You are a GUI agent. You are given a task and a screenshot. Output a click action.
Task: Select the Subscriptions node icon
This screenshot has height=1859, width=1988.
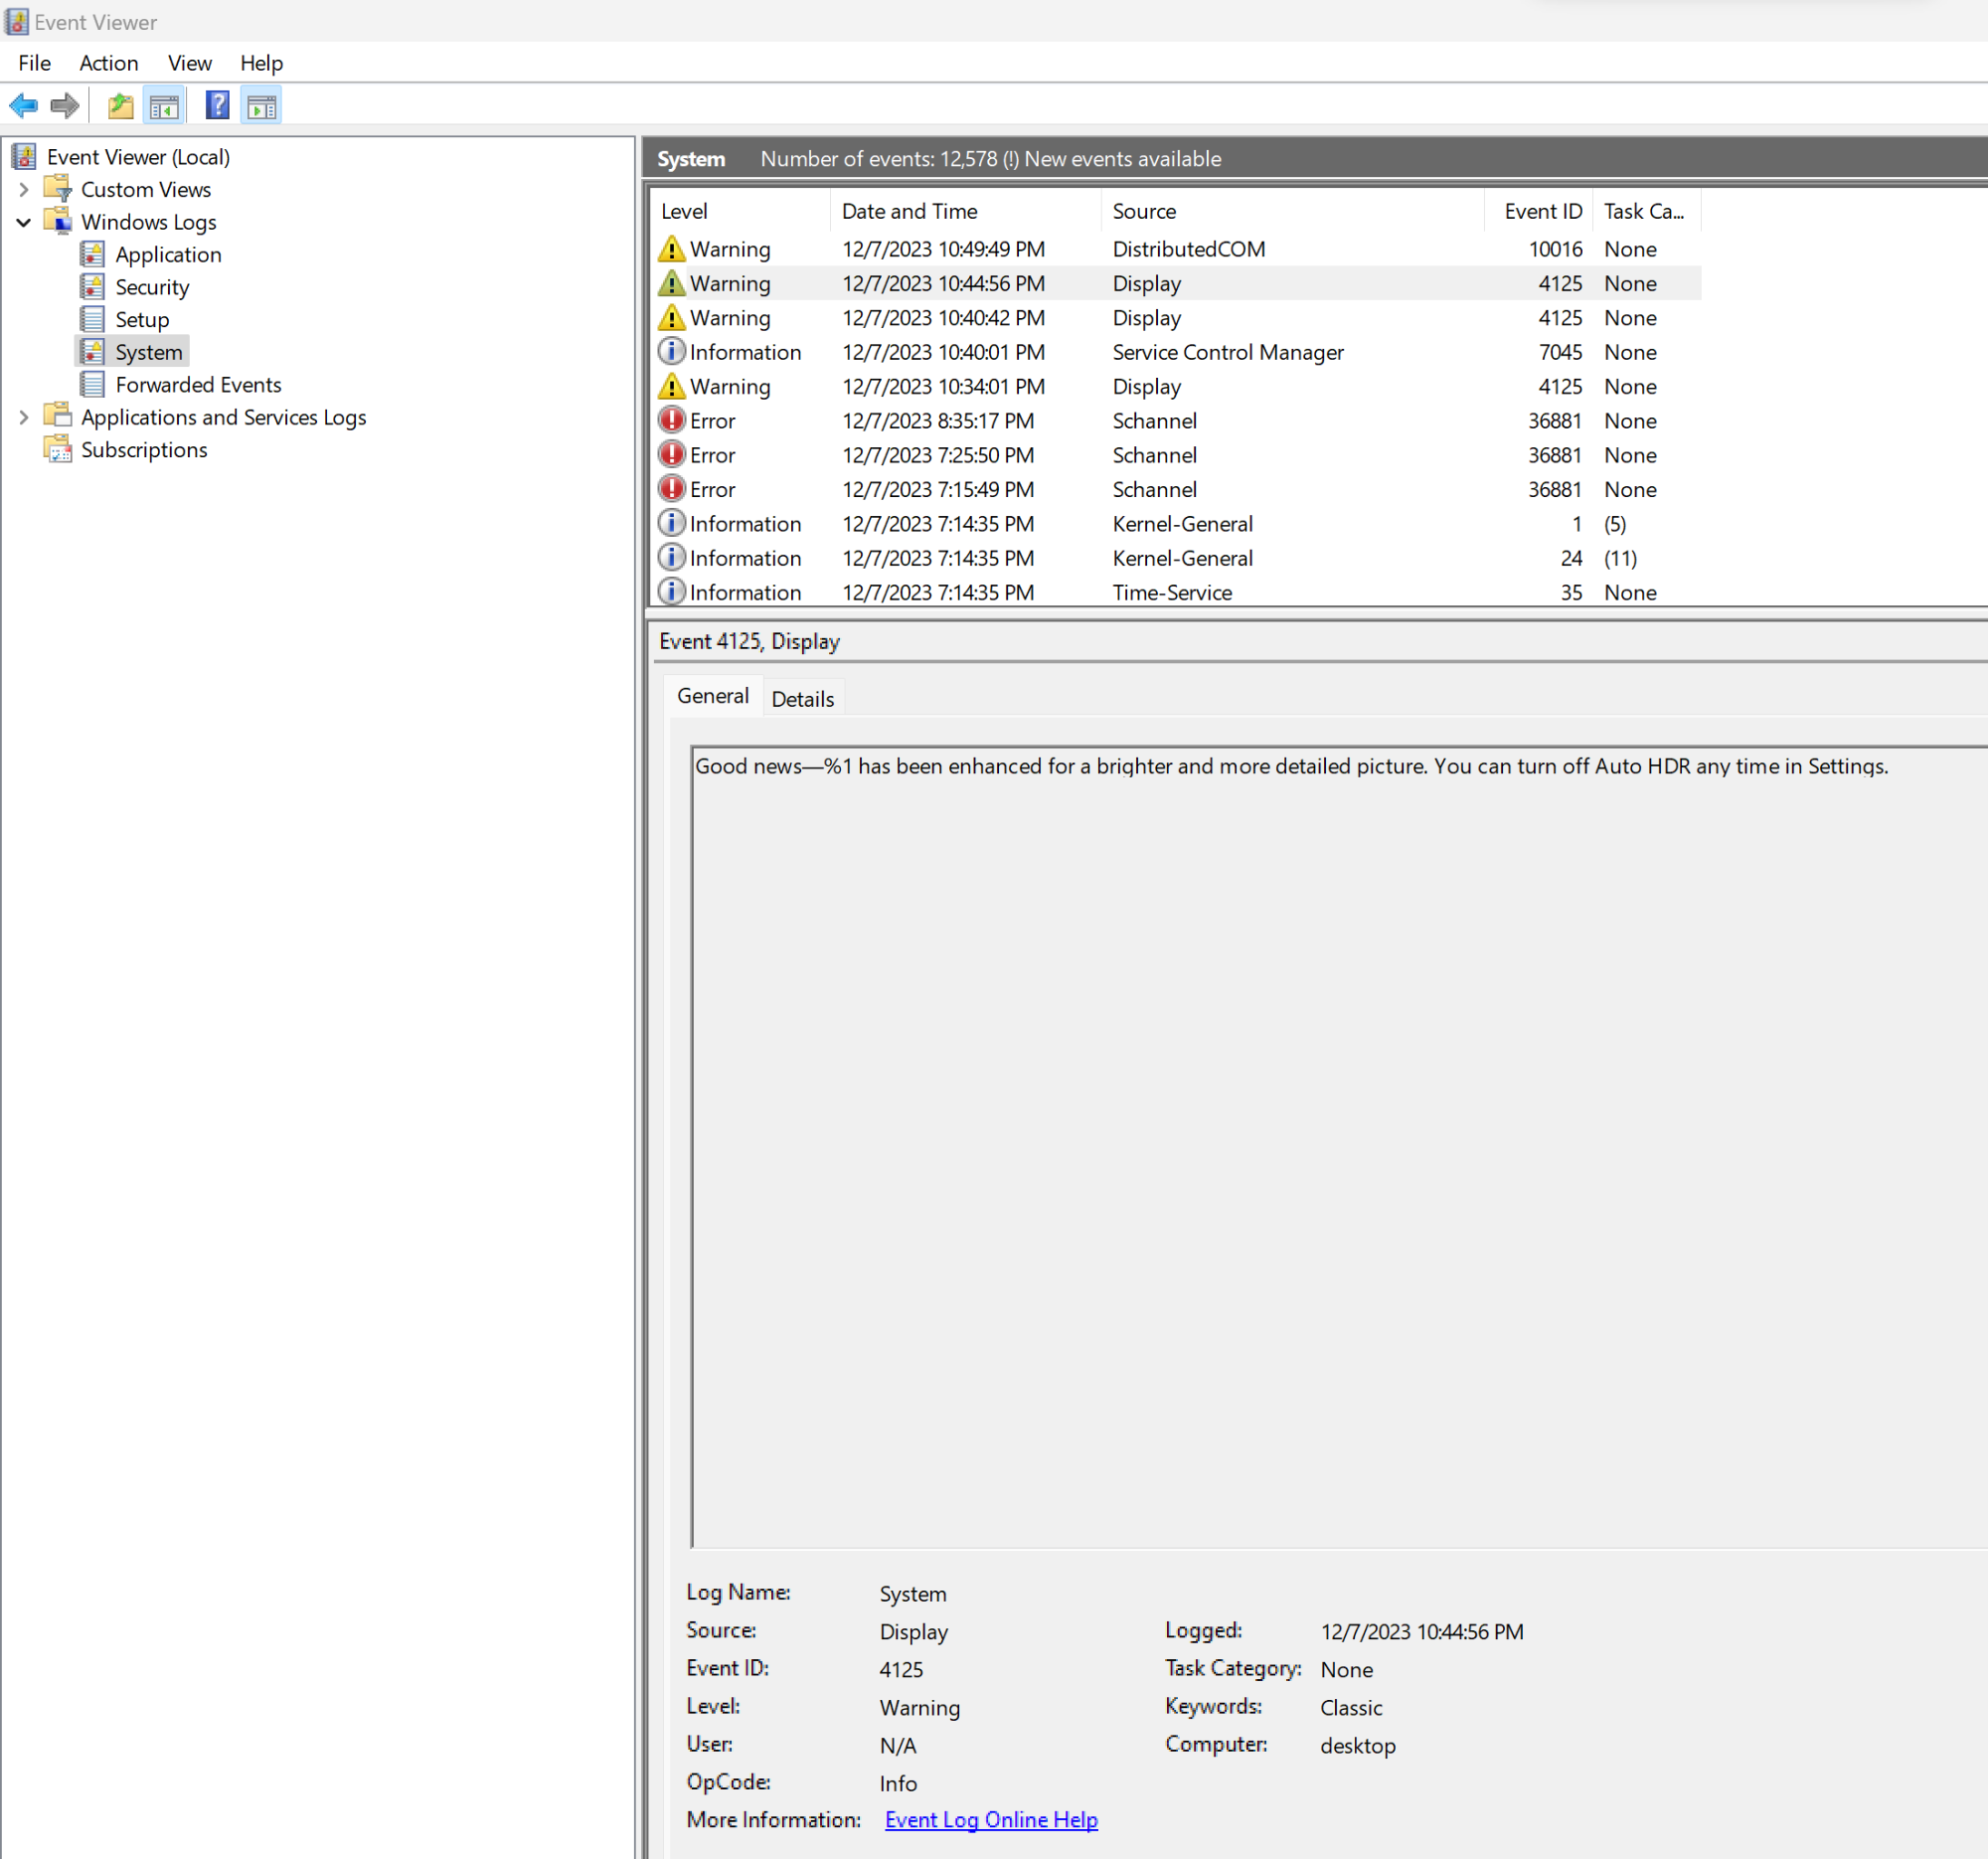58,449
